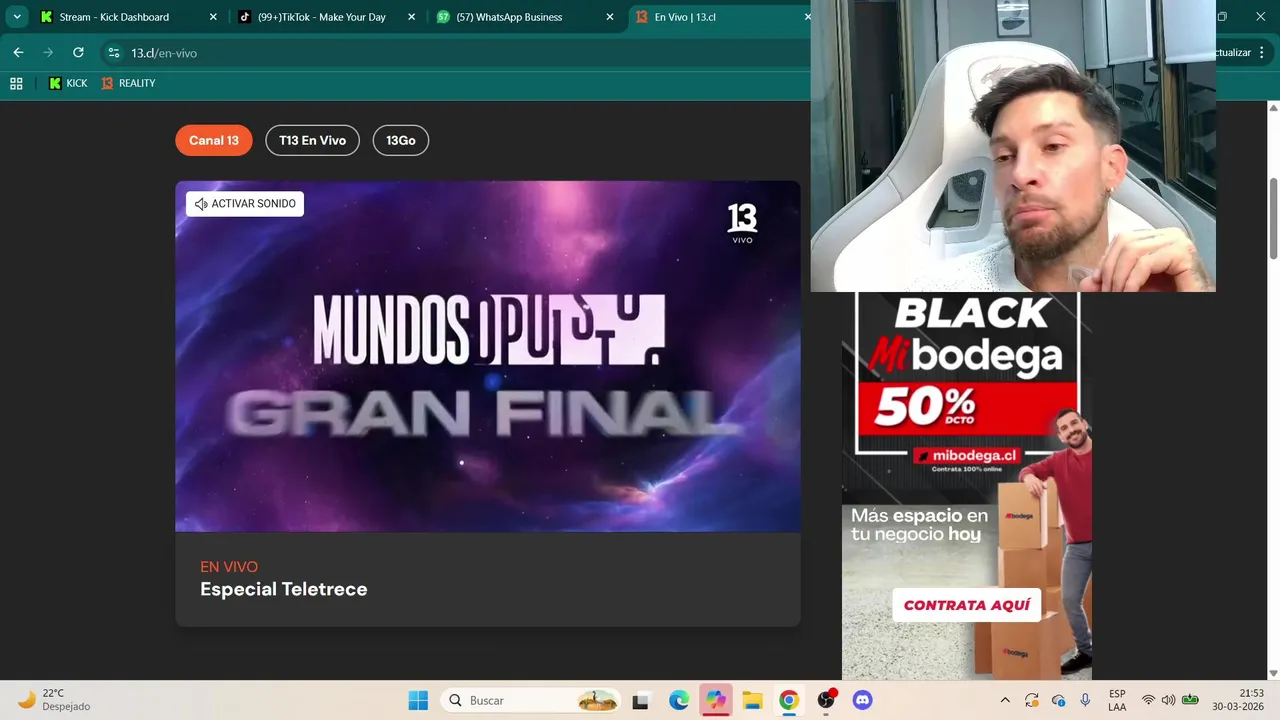
Task: Click the sync update tray icon
Action: click(1032, 700)
